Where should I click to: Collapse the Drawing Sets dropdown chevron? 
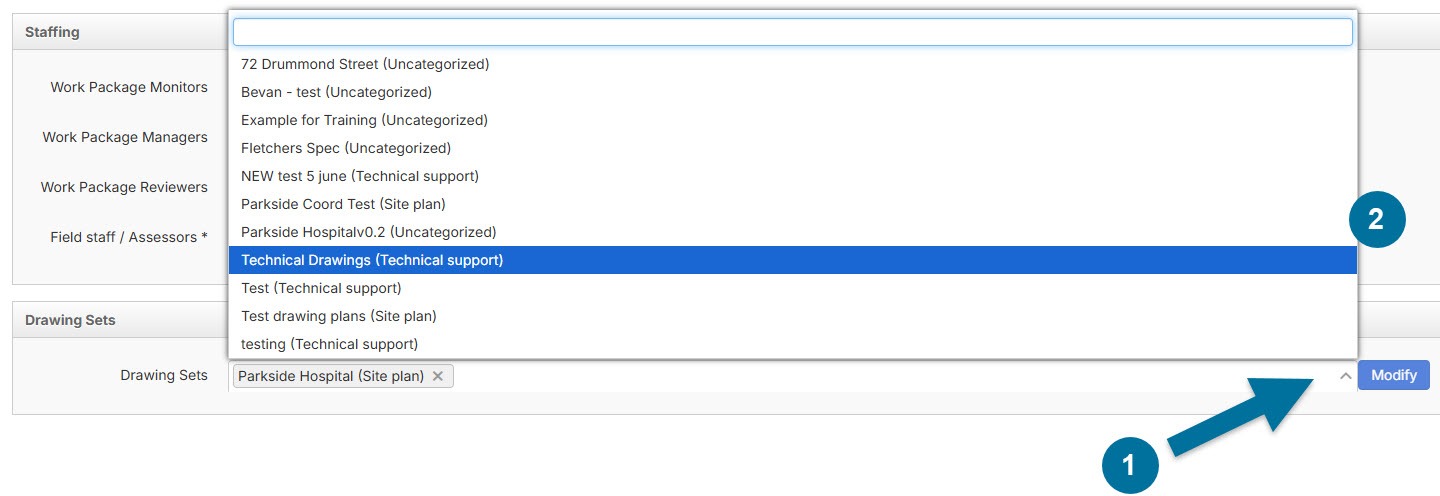point(1345,376)
